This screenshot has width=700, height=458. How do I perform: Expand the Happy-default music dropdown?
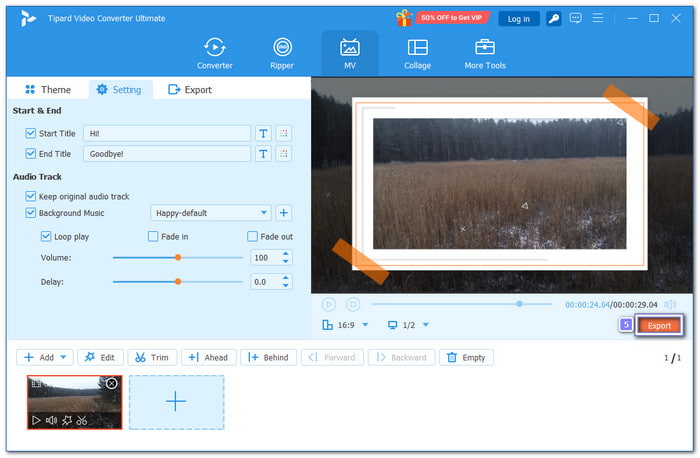click(x=264, y=213)
